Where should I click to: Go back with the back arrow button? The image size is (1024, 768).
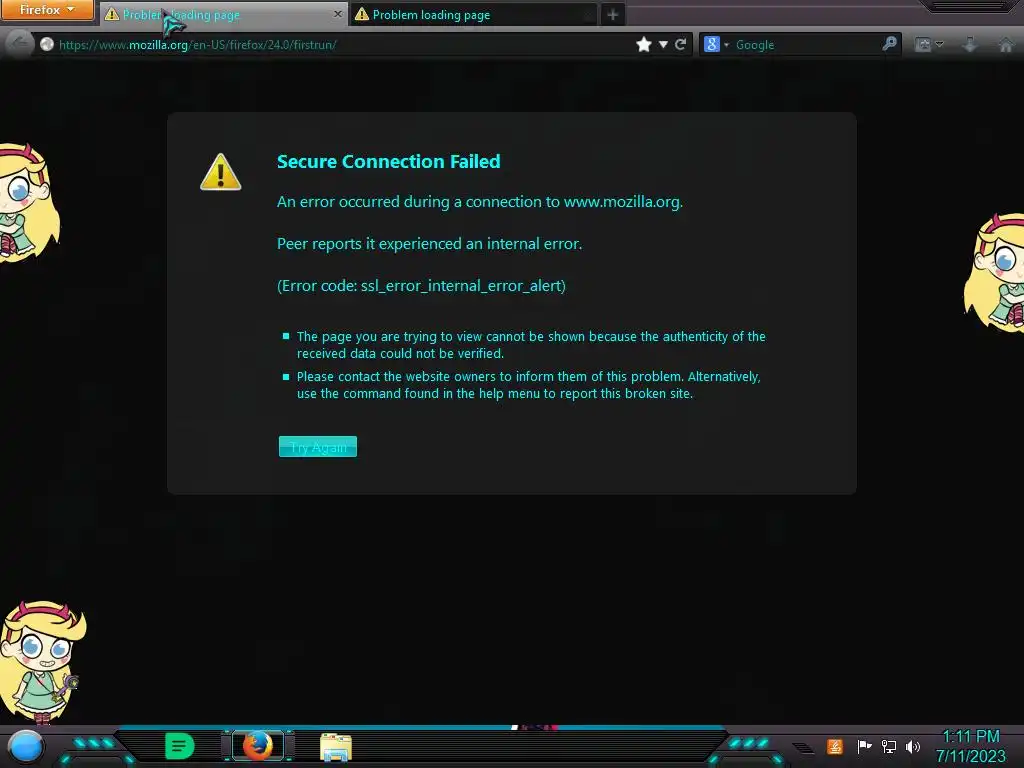coord(19,44)
